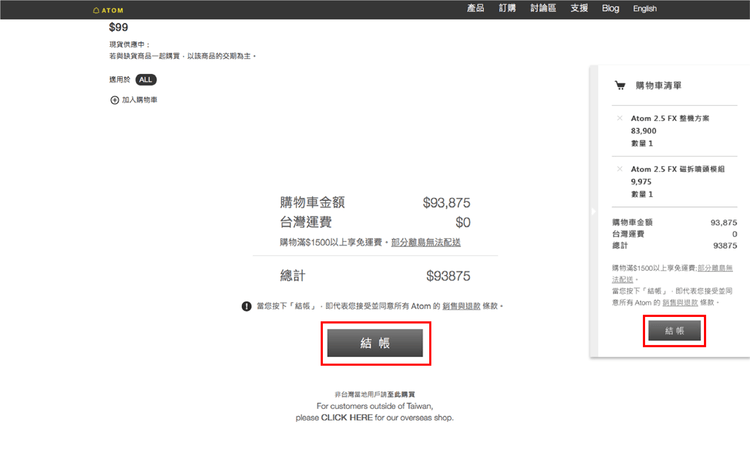Click sidebar 總計 93875 value

point(725,245)
